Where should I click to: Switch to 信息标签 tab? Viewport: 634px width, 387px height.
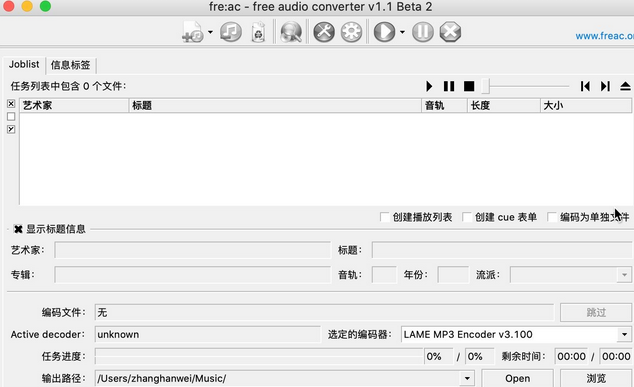71,65
